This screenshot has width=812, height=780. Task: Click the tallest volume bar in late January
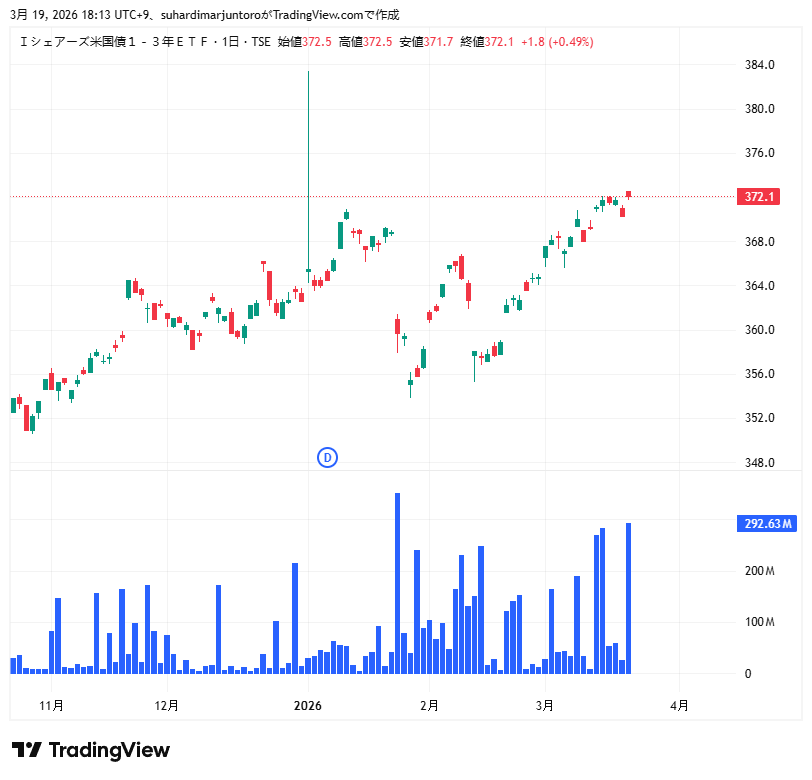(x=398, y=584)
